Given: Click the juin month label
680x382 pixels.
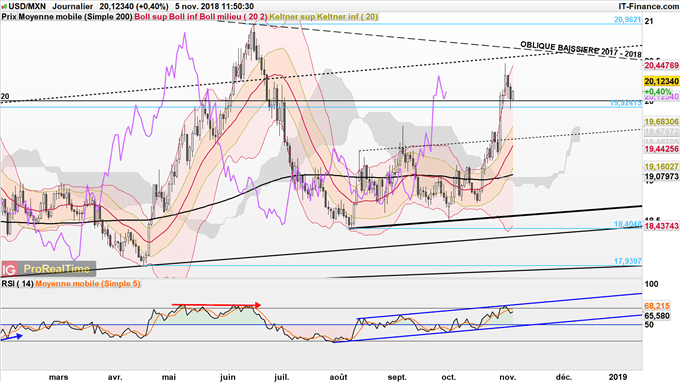Looking at the screenshot, I should 228,377.
